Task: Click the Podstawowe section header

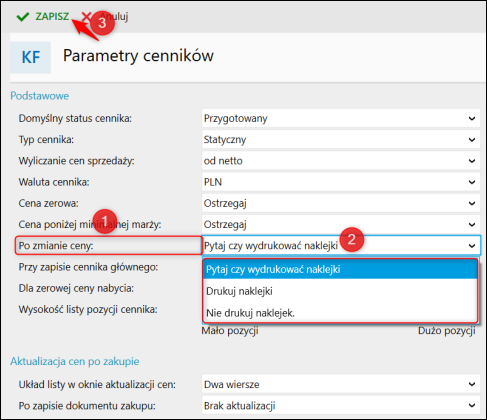Action: (x=40, y=96)
